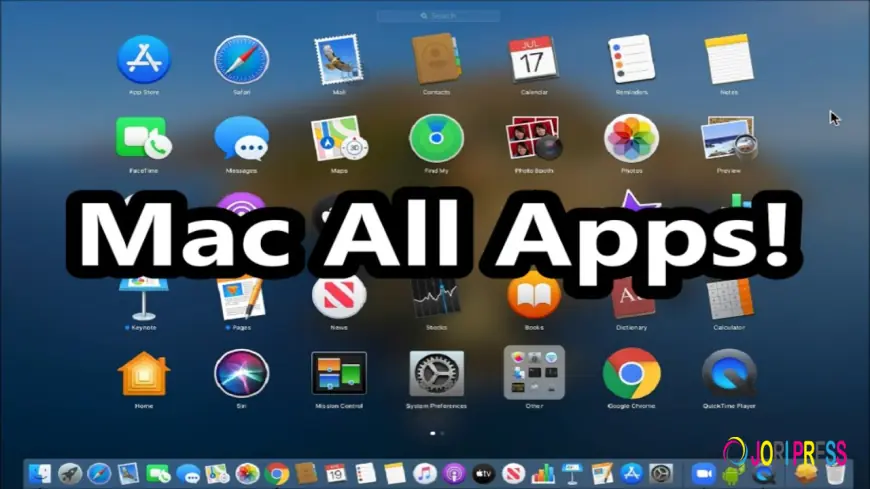Open QuickTime Player from Launchpad grid
Image resolution: width=870 pixels, height=489 pixels.
[729, 374]
